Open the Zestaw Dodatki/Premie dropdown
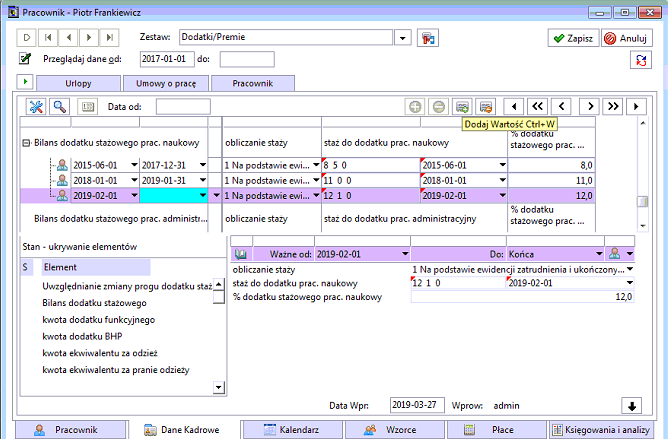 coord(402,38)
